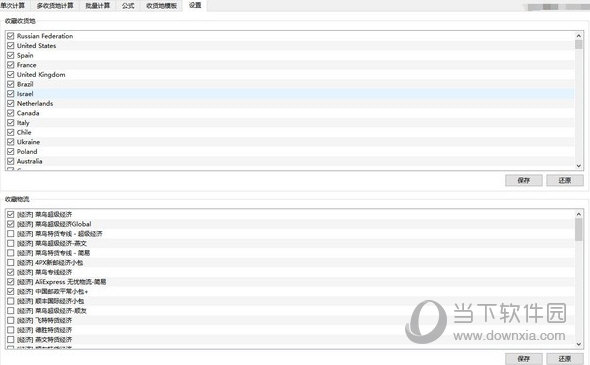This screenshot has width=590, height=365.
Task: Click destination list scrollbar down arrow
Action: (x=579, y=166)
